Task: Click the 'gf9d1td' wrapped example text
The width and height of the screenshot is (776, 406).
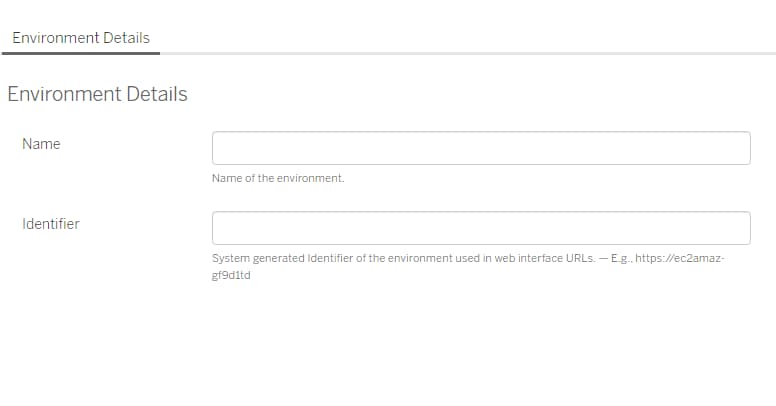Action: [231, 275]
